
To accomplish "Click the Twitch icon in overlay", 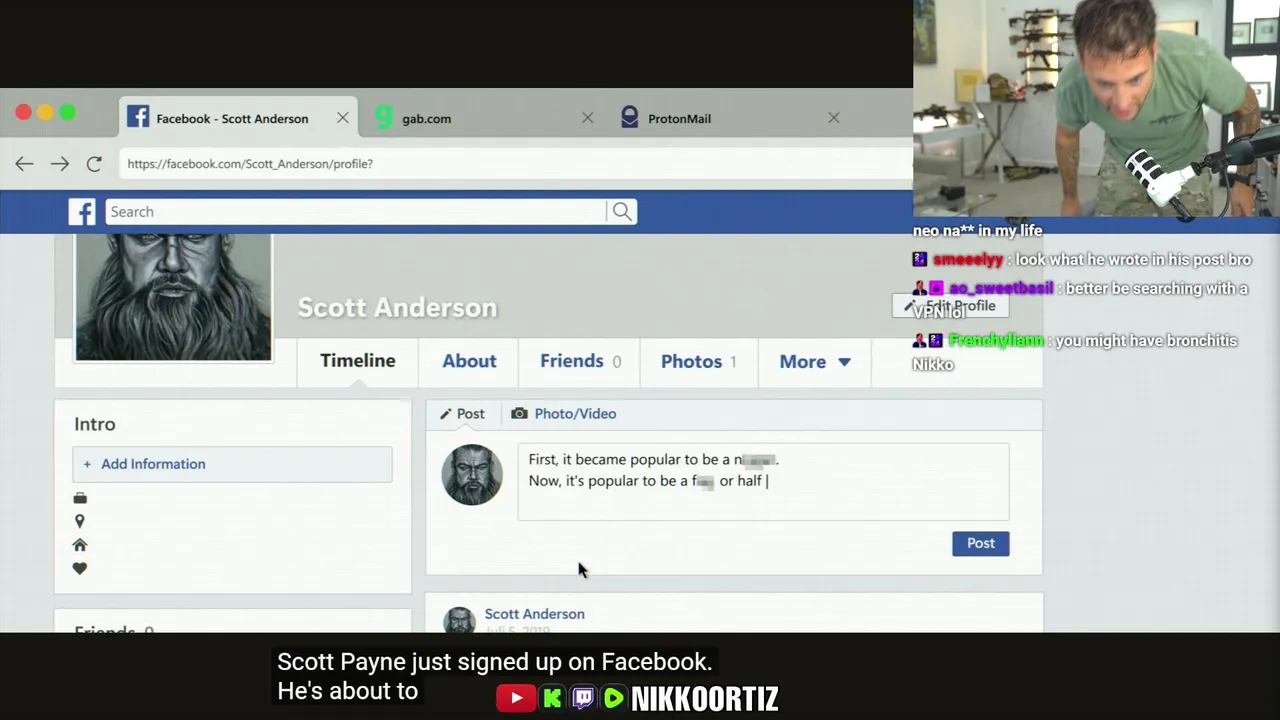I will (583, 698).
